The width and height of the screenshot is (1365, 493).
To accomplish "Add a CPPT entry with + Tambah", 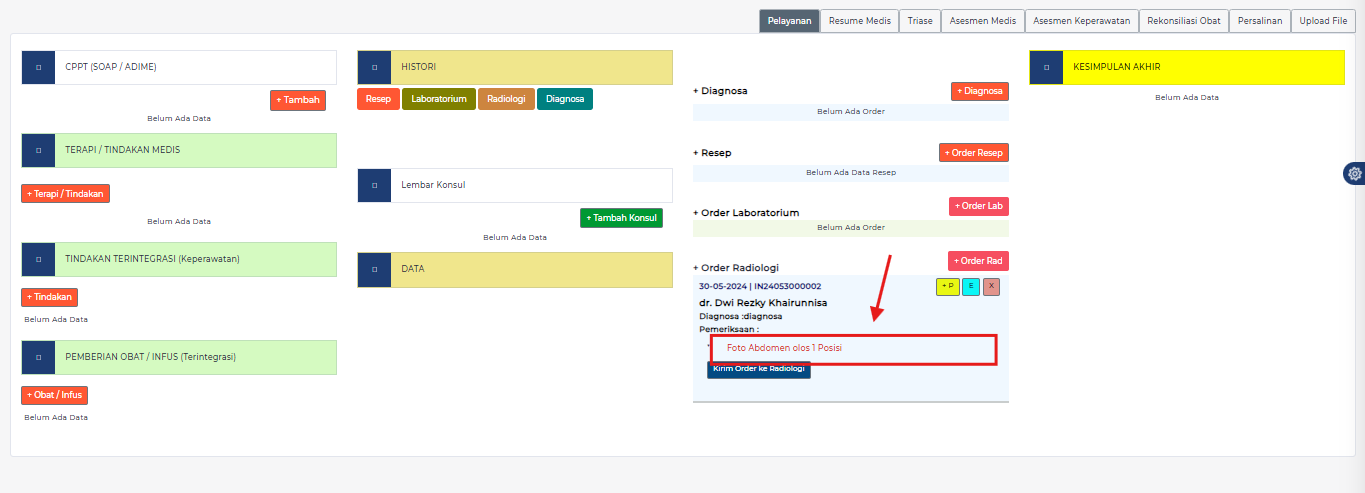I will point(297,100).
